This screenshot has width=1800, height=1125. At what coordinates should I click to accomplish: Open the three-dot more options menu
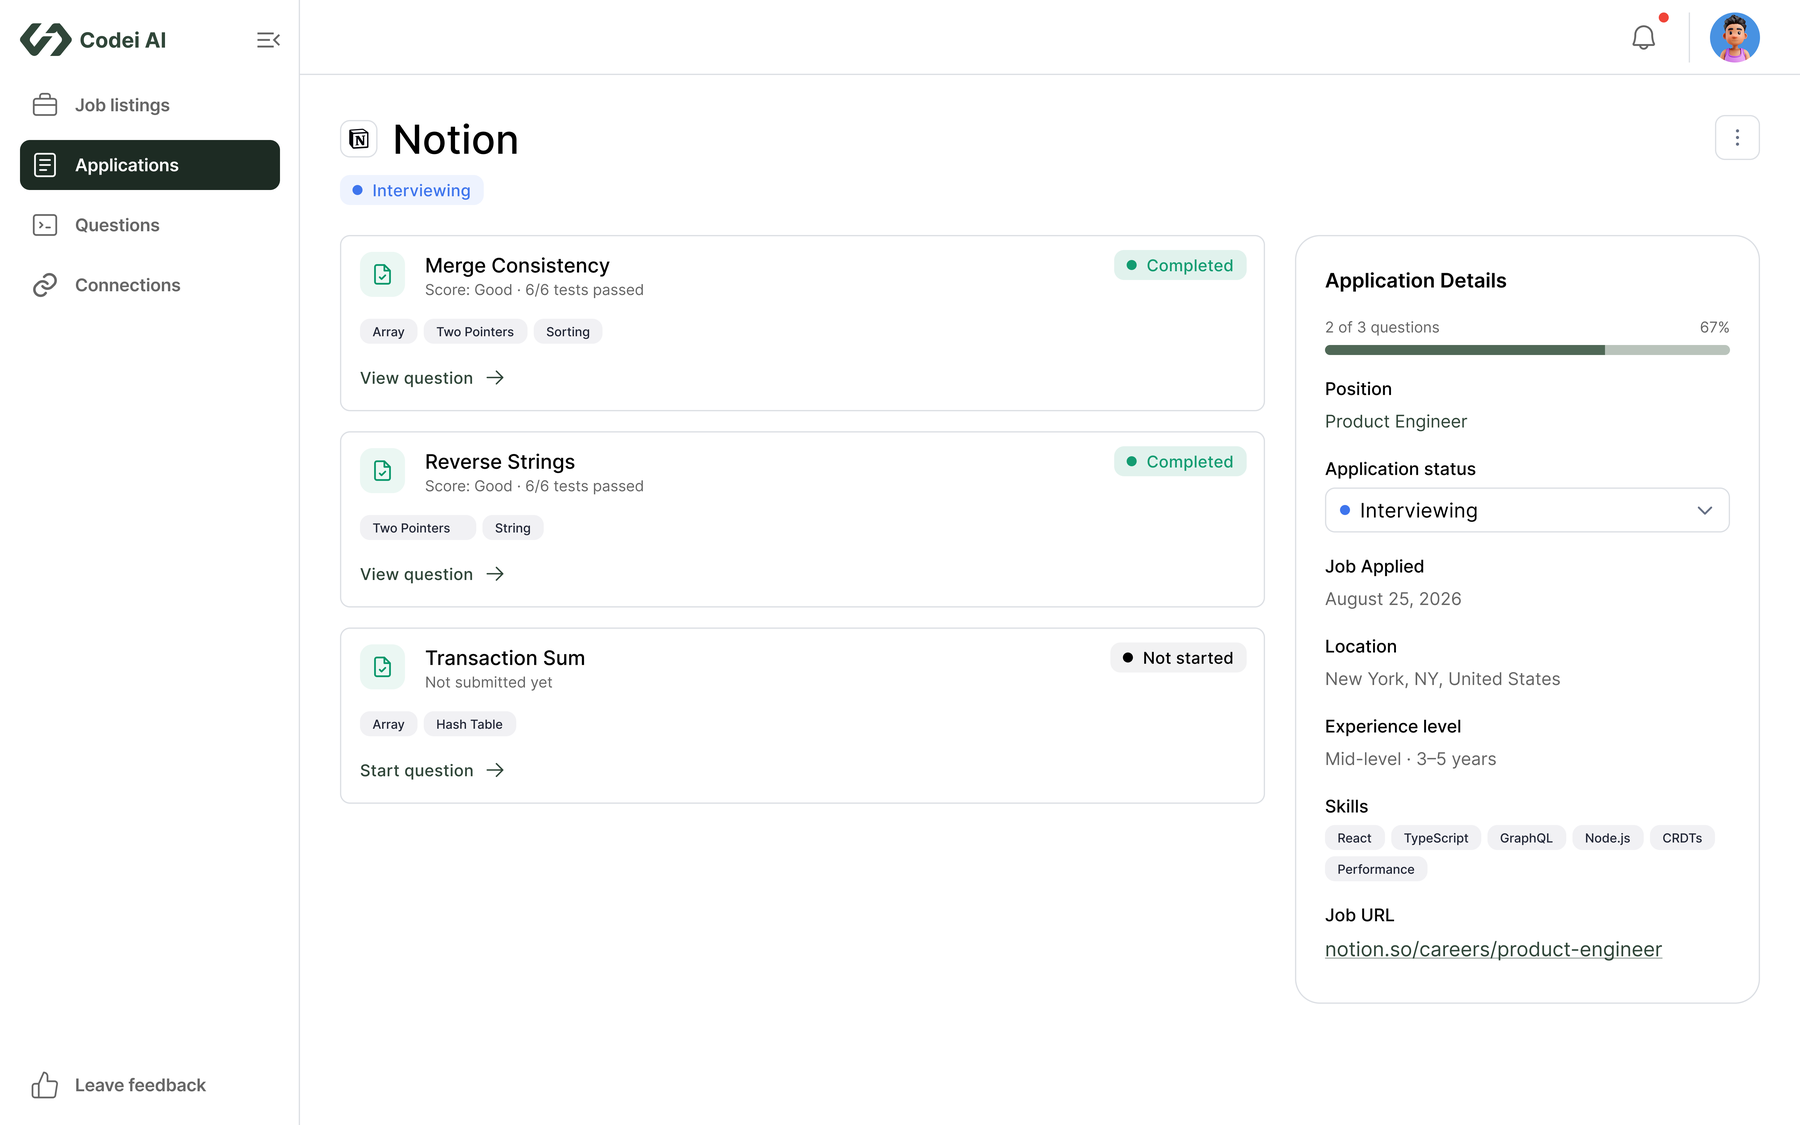pos(1737,138)
